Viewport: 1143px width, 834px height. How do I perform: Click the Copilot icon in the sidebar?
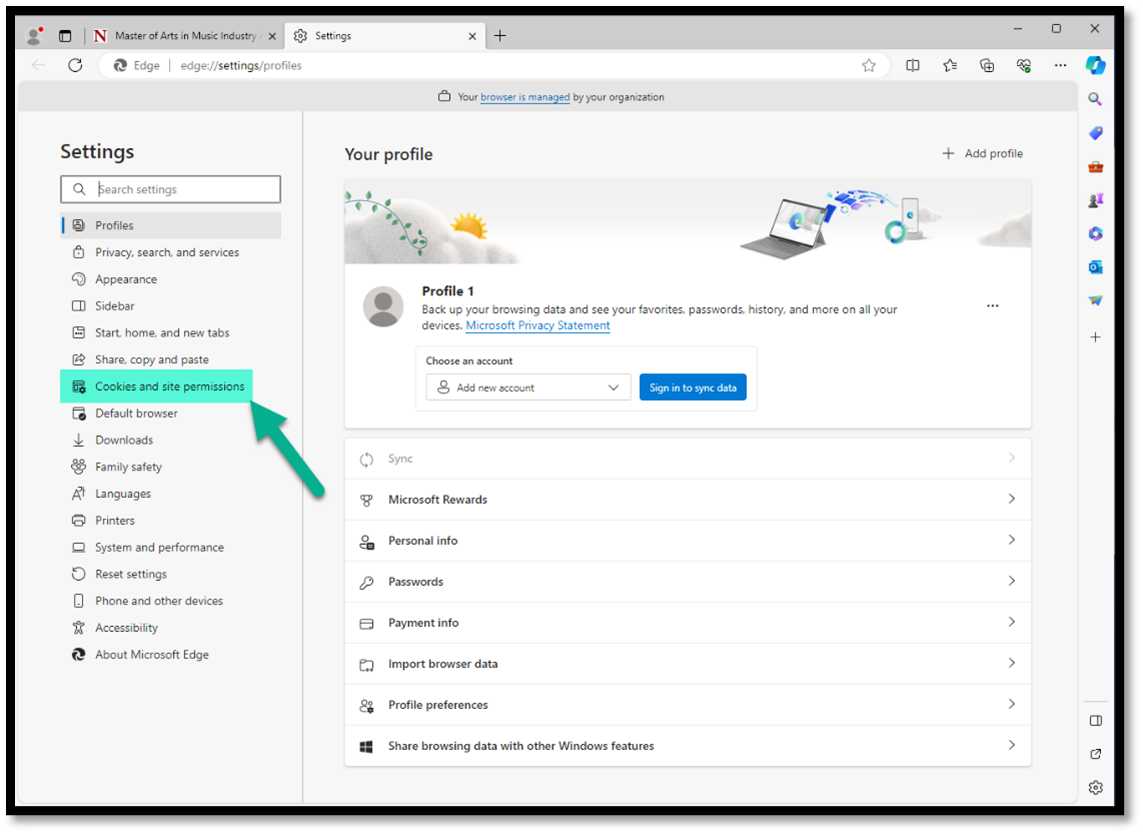click(1096, 66)
